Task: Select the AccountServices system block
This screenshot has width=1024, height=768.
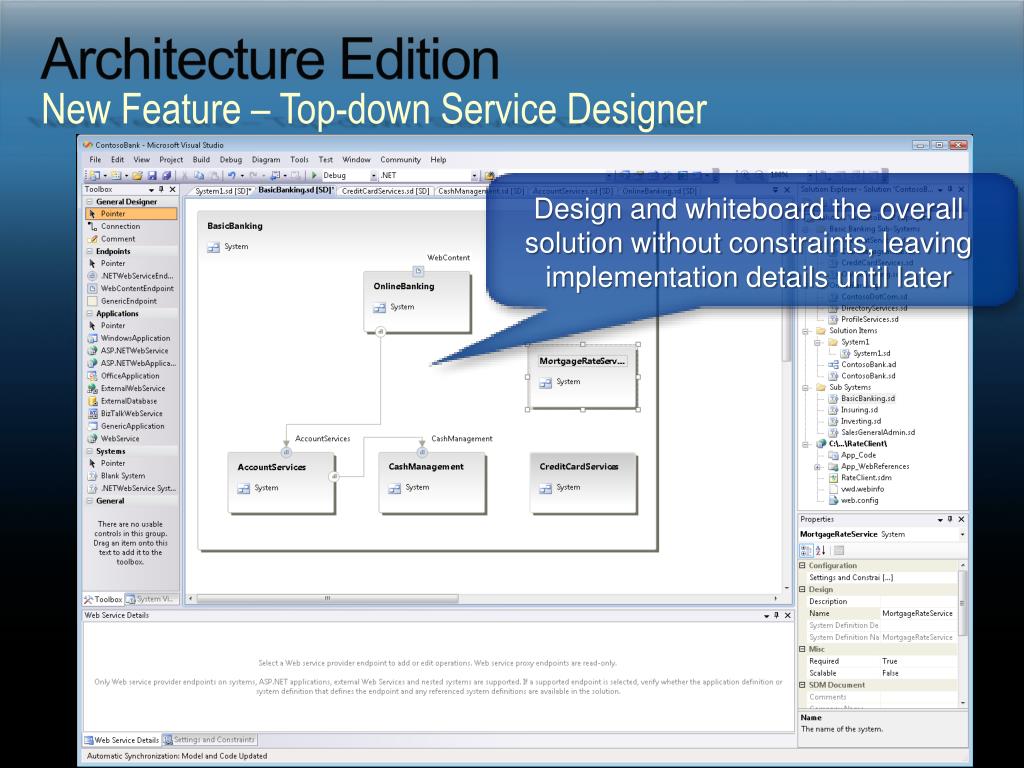Action: [281, 484]
